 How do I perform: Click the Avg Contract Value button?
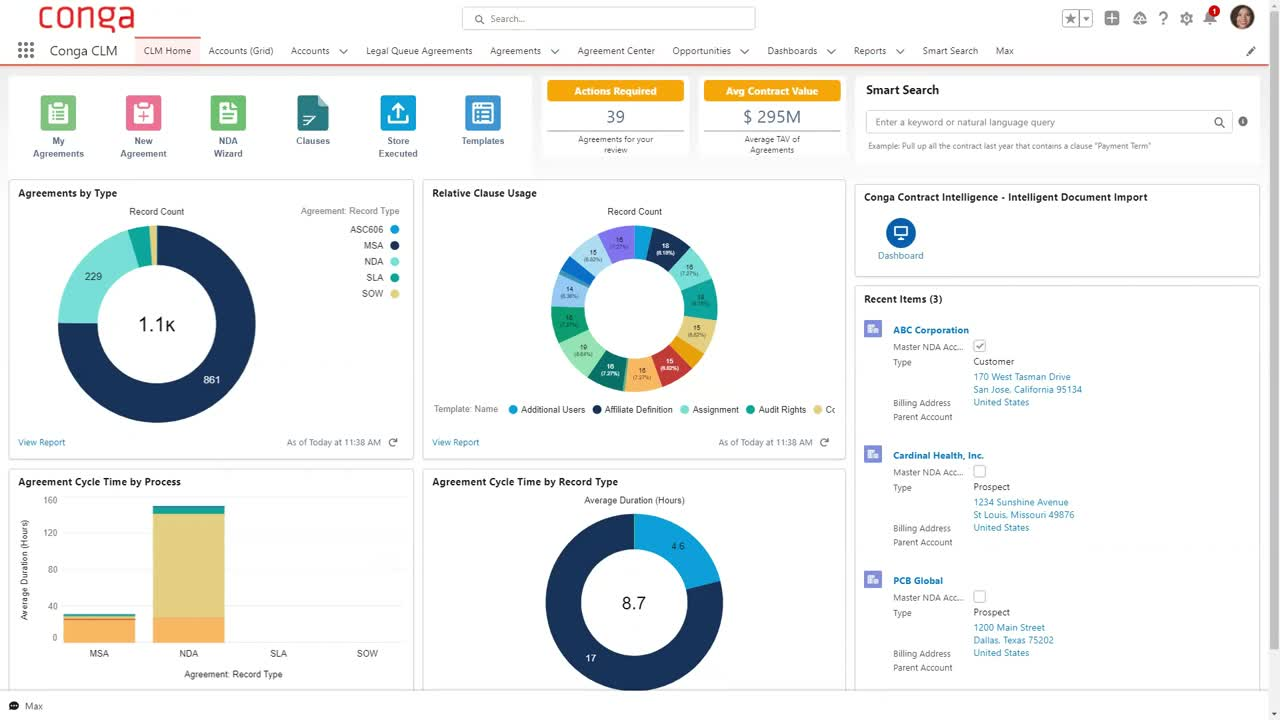click(x=772, y=91)
